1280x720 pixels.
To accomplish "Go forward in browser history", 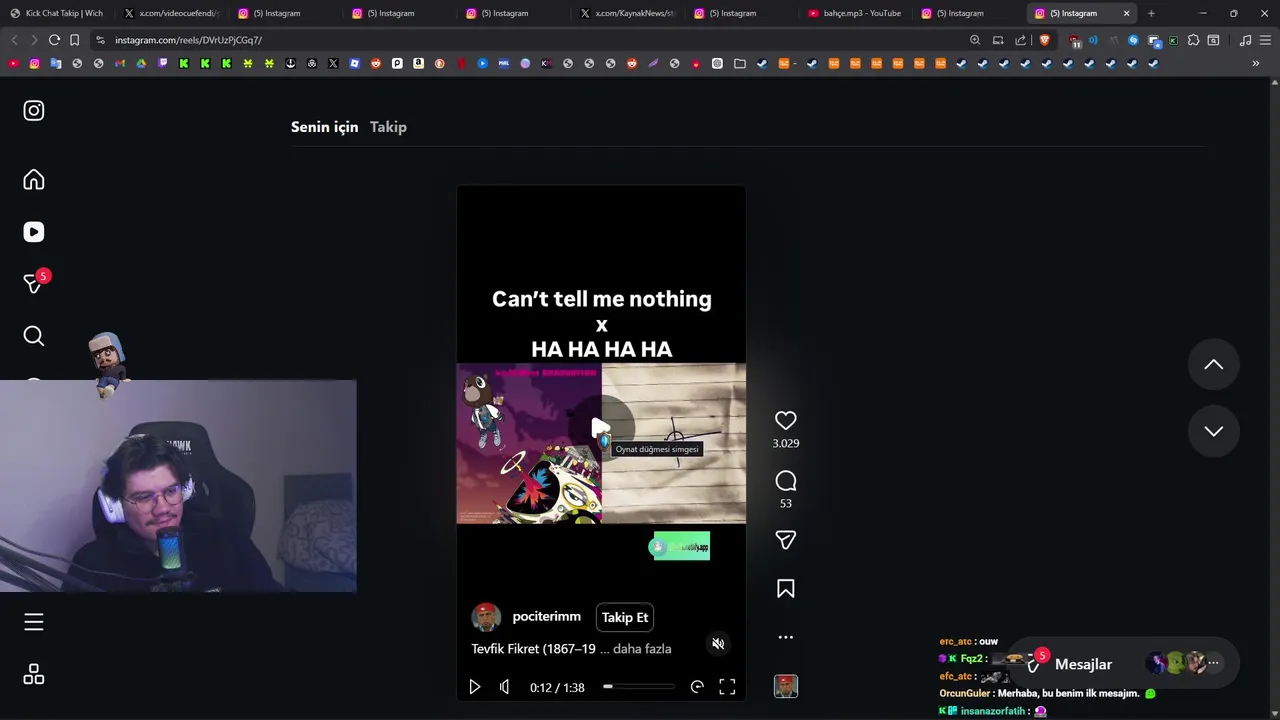I will point(33,40).
